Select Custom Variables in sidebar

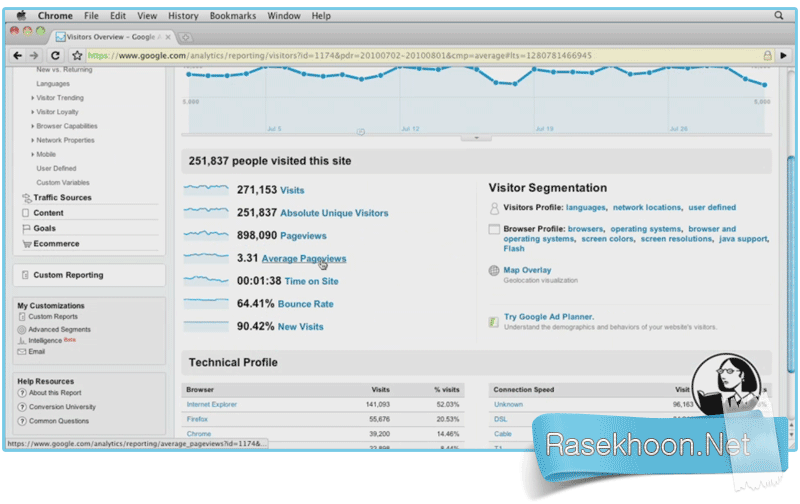(63, 183)
